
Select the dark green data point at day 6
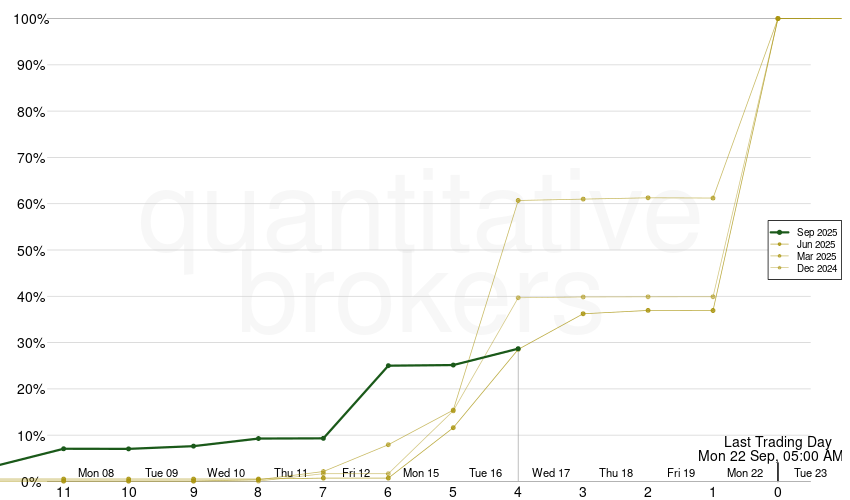click(x=388, y=366)
